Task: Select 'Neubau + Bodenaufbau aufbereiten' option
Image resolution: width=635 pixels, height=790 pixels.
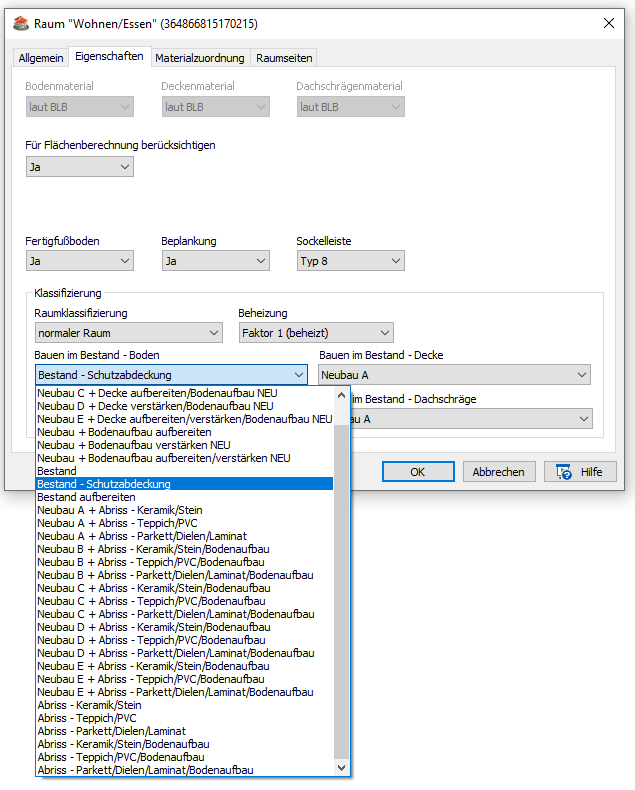Action: [x=124, y=432]
